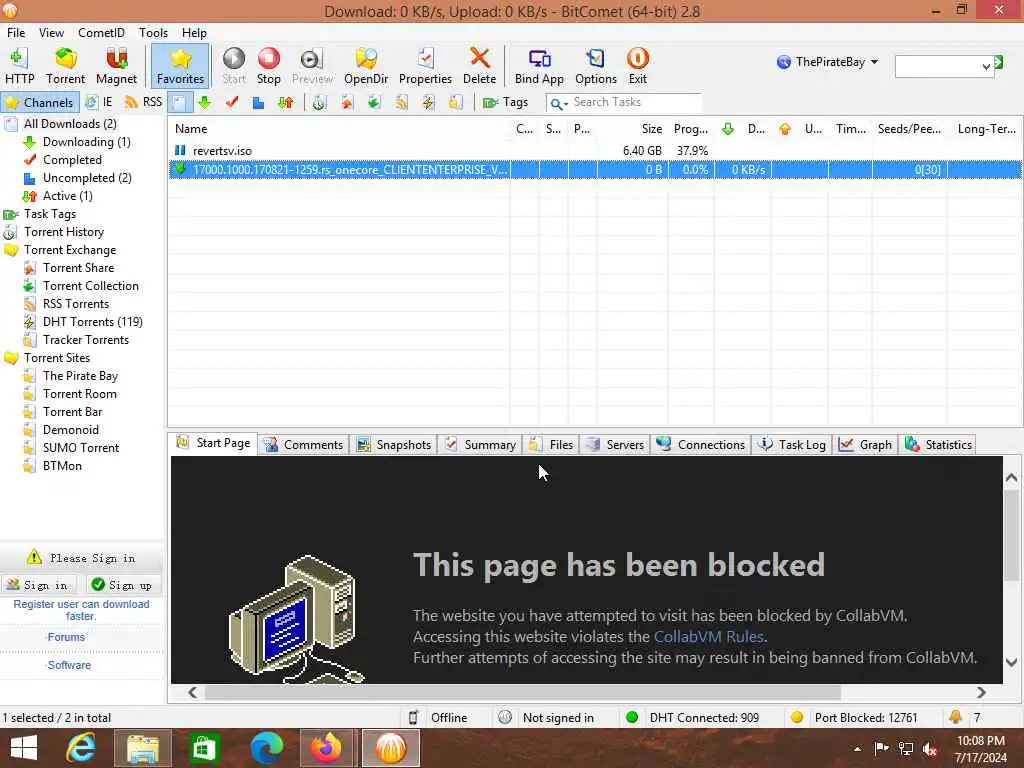Open the Options dialog
This screenshot has width=1024, height=768.
596,66
